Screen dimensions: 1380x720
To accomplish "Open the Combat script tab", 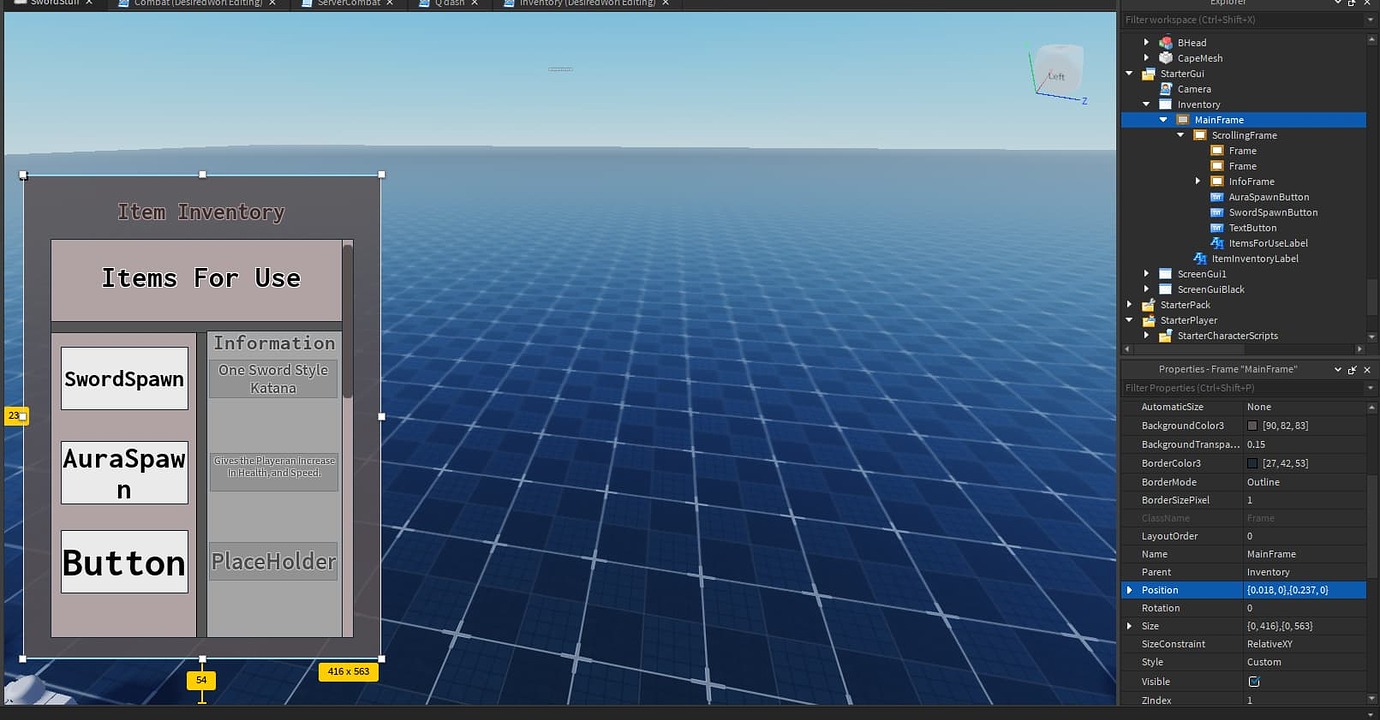I will pyautogui.click(x=198, y=4).
